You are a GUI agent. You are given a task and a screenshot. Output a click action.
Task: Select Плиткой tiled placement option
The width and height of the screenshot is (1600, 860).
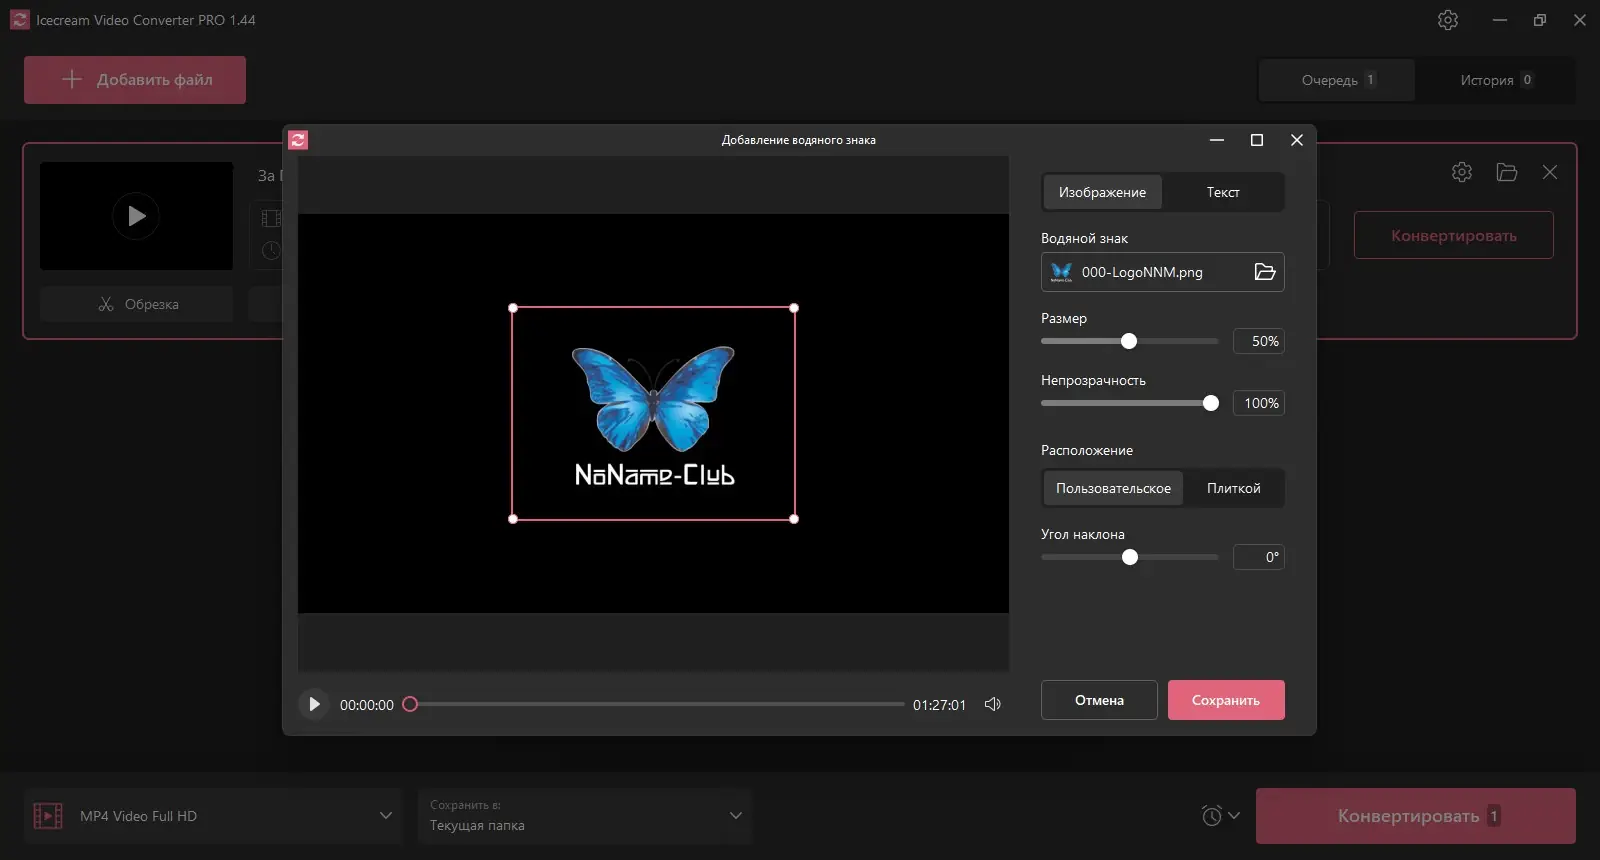[1233, 488]
